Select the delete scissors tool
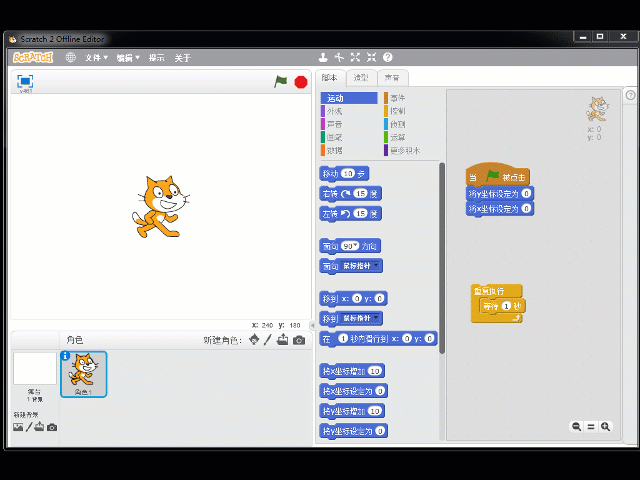Screen dimensions: 640x480 [x=339, y=58]
